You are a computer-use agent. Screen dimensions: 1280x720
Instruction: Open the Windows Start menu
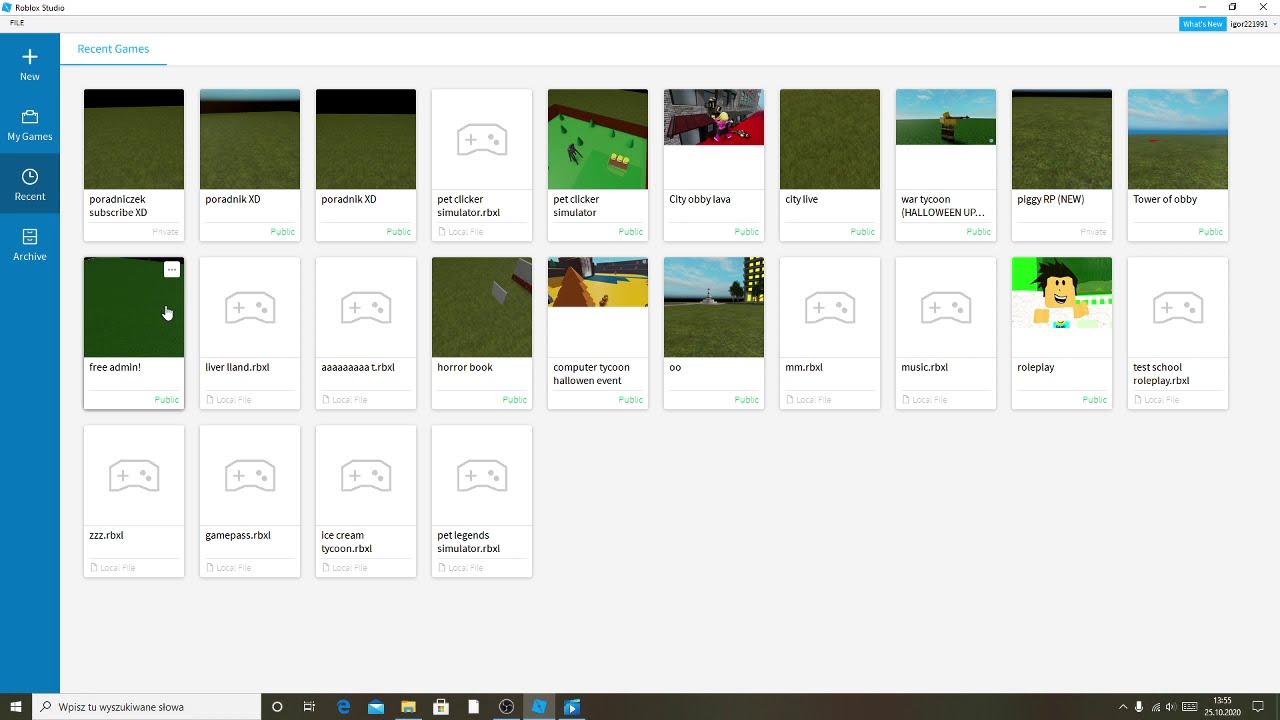(16, 707)
